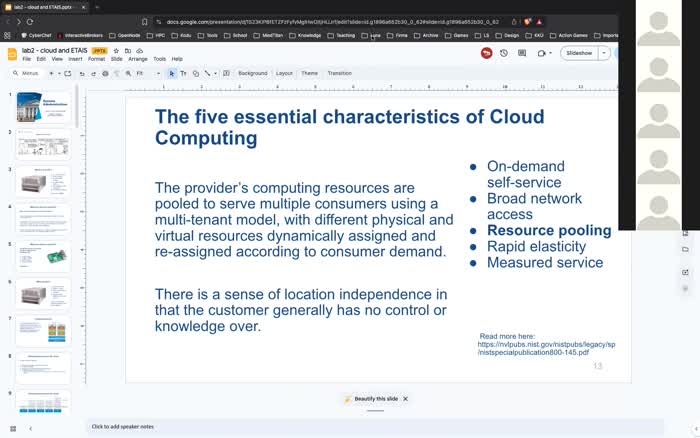The image size is (700, 438).
Task: Select slide 3 thumbnail in filmstrip
Action: tap(43, 182)
